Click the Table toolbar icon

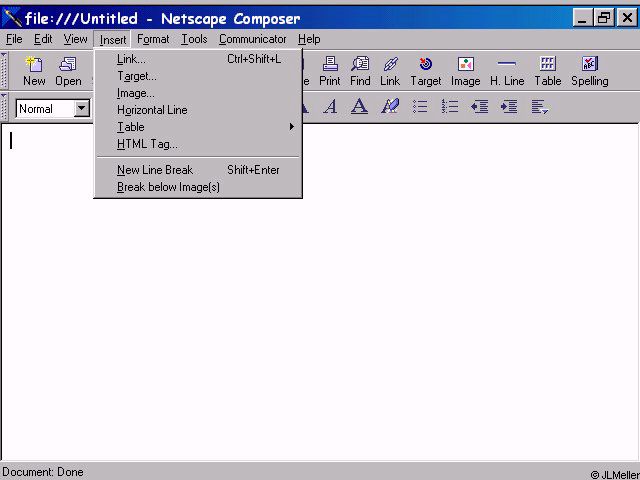point(548,71)
